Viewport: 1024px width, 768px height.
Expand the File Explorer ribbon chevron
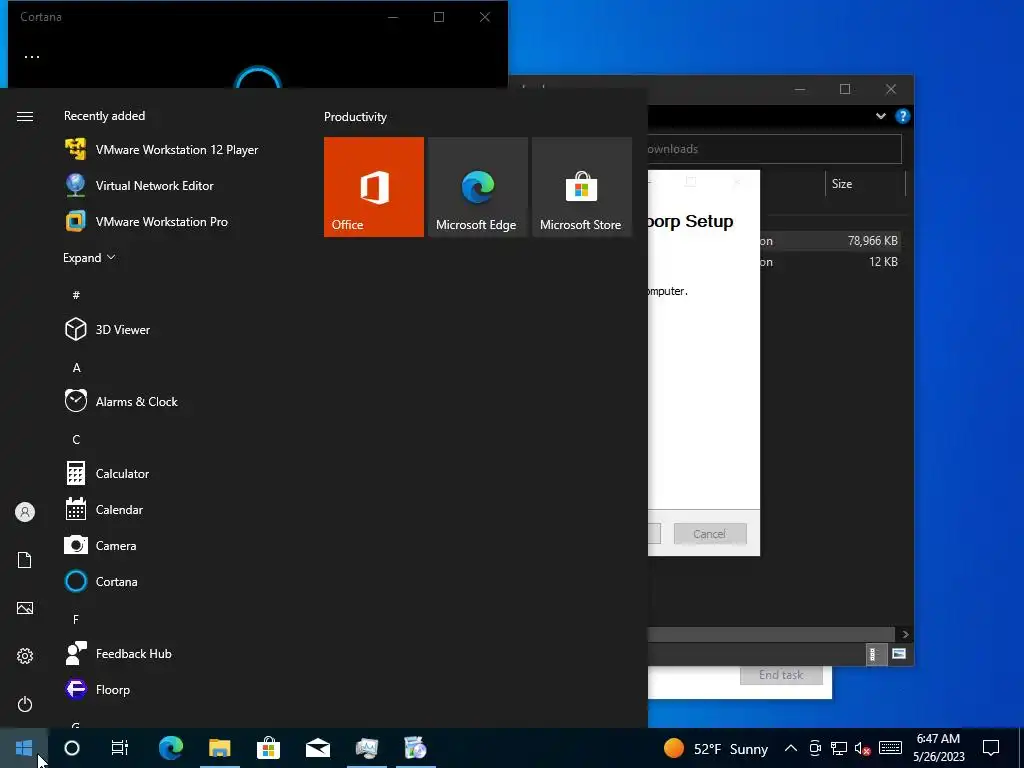pyautogui.click(x=881, y=116)
